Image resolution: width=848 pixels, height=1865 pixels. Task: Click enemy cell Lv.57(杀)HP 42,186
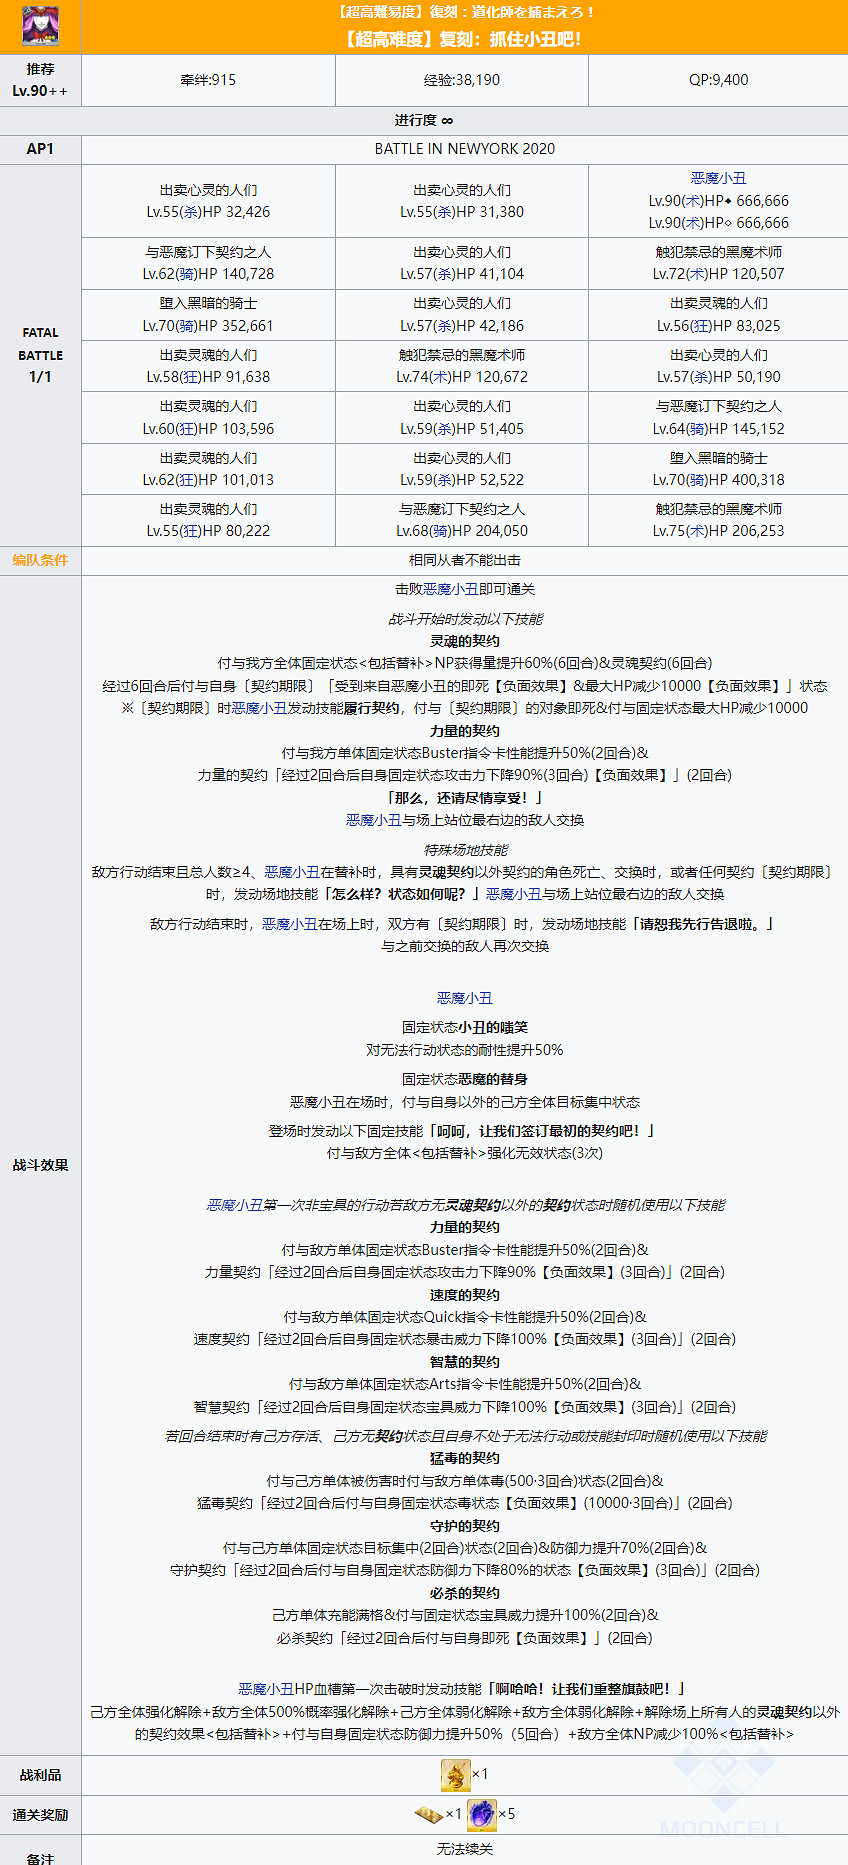462,315
